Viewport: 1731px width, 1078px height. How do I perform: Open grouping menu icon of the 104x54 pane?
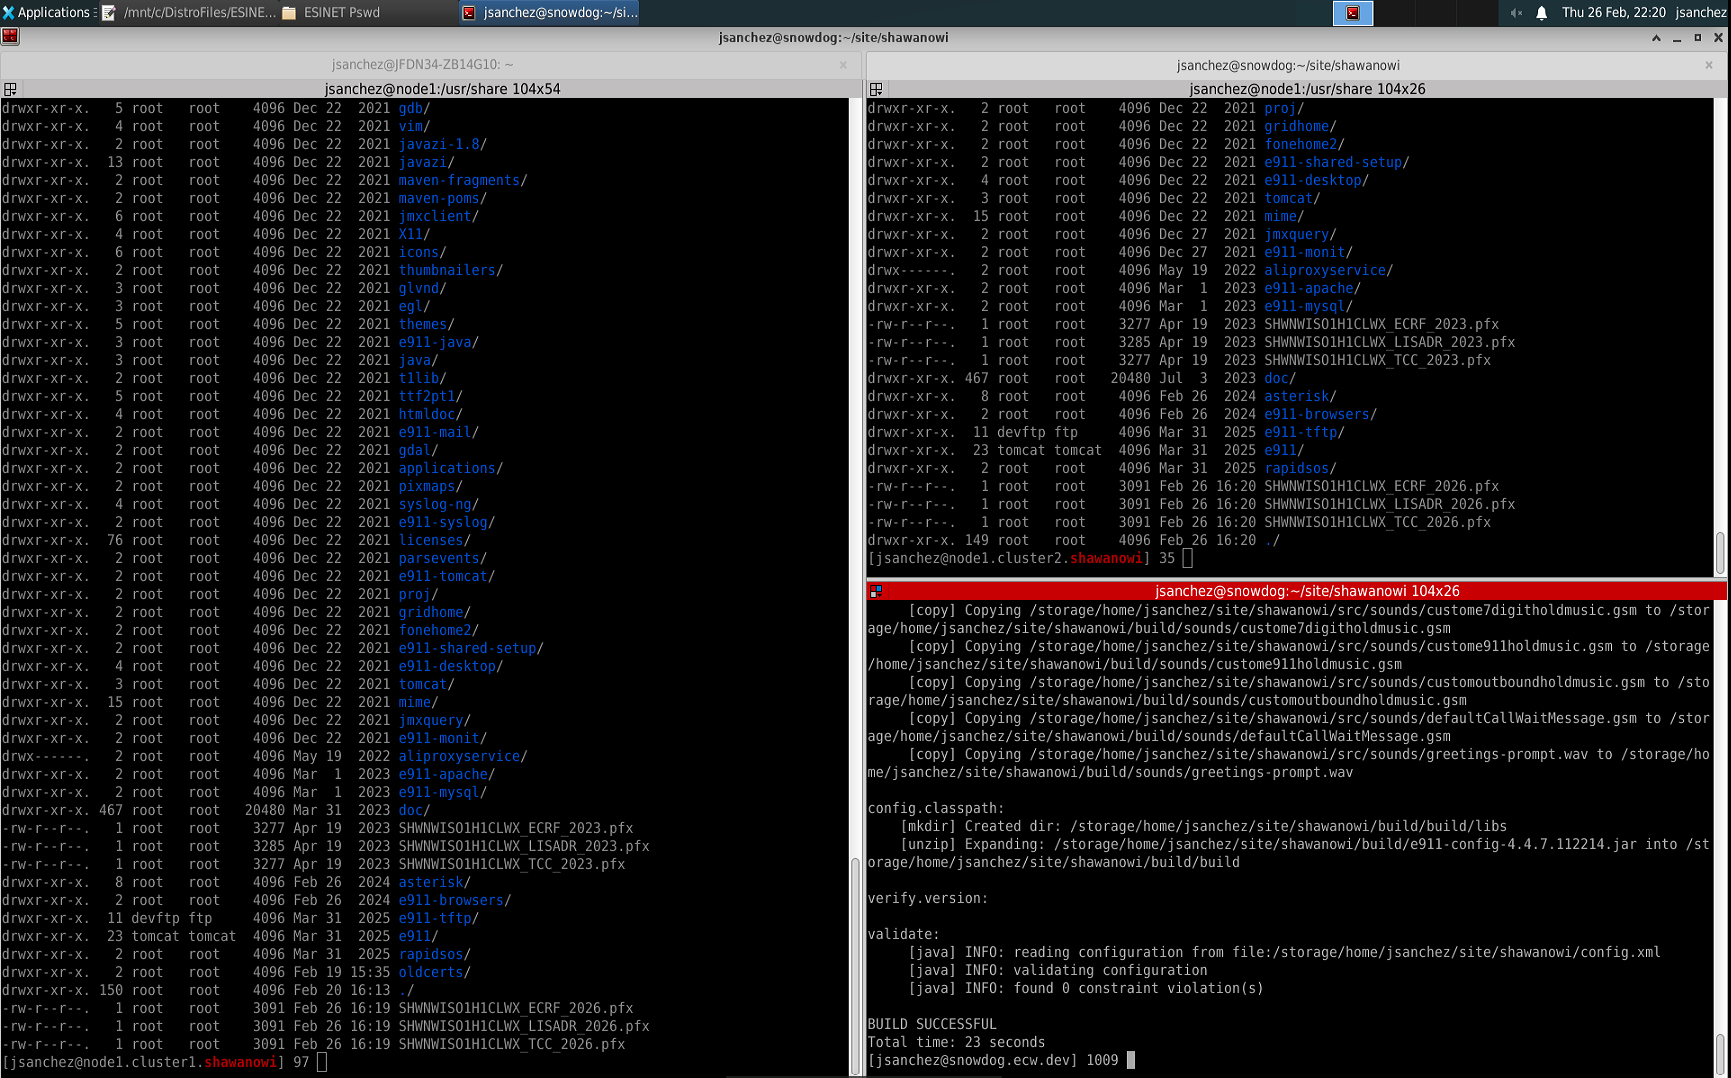(10, 89)
